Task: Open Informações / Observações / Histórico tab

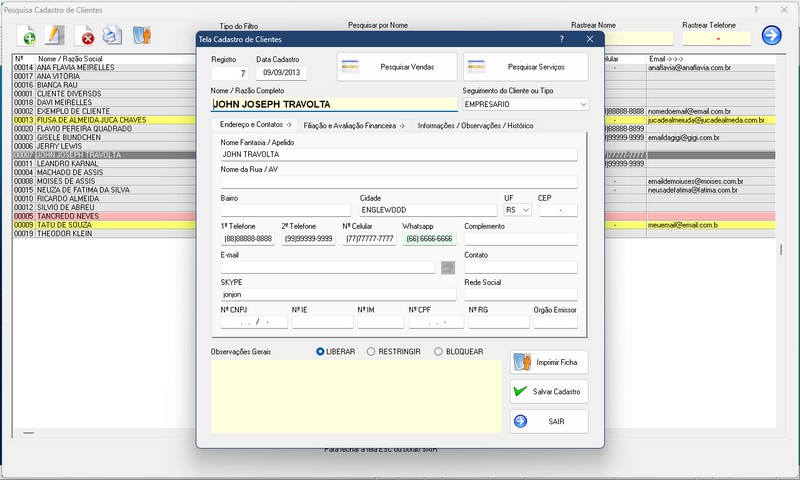Action: coord(475,126)
